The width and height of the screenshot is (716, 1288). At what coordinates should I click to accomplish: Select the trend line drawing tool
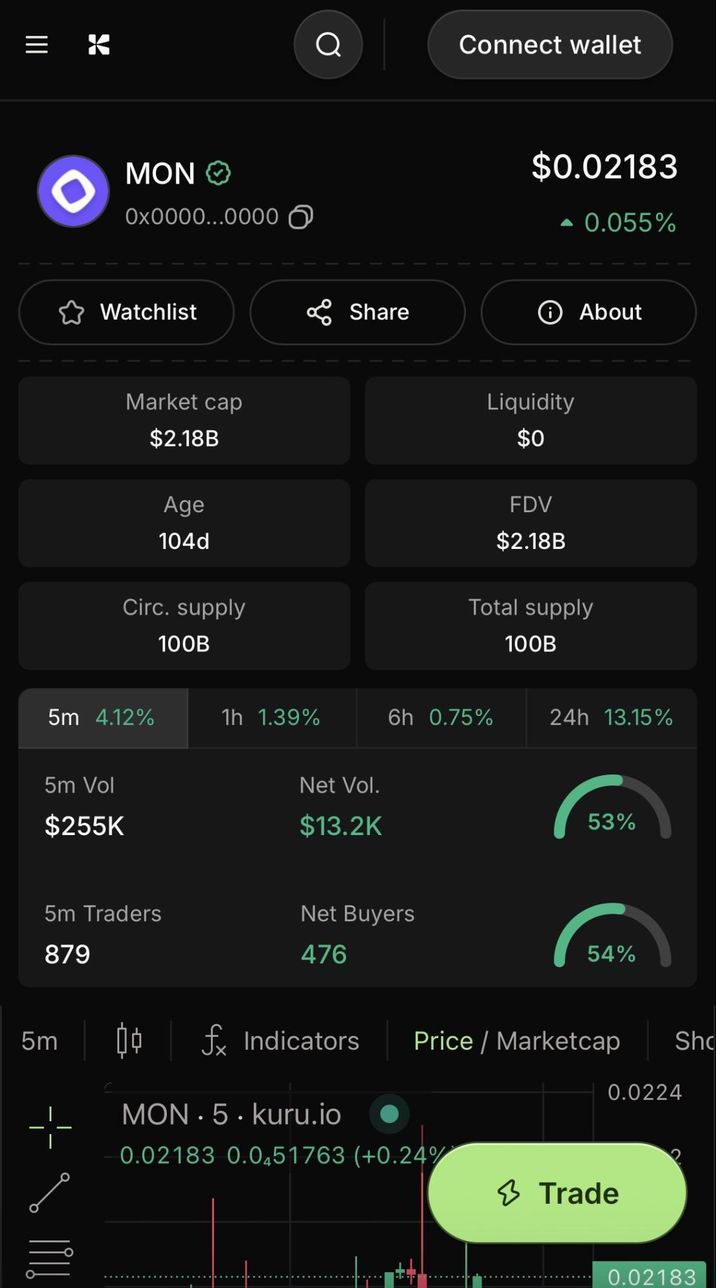[50, 1193]
